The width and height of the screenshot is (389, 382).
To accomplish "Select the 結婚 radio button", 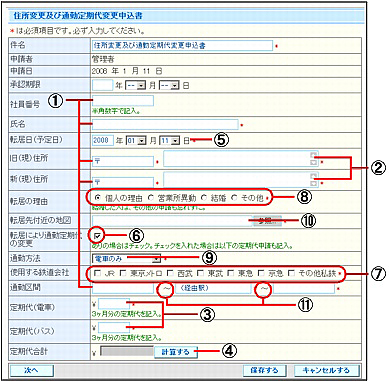I will 204,198.
